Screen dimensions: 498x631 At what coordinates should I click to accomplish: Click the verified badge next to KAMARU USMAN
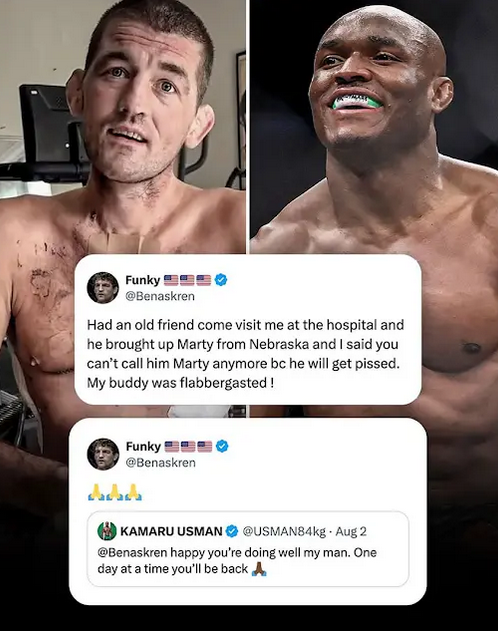(x=232, y=531)
